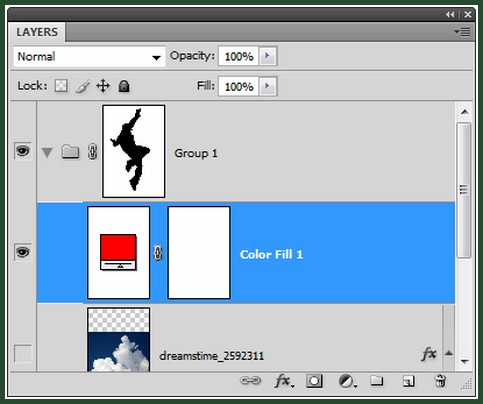Hide Color Fill 1 layer eye icon

pos(23,252)
